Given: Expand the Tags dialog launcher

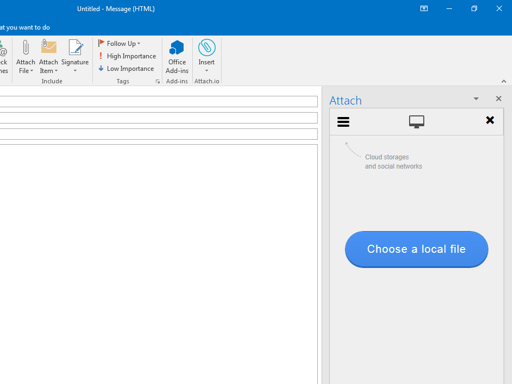Looking at the screenshot, I should 158,81.
